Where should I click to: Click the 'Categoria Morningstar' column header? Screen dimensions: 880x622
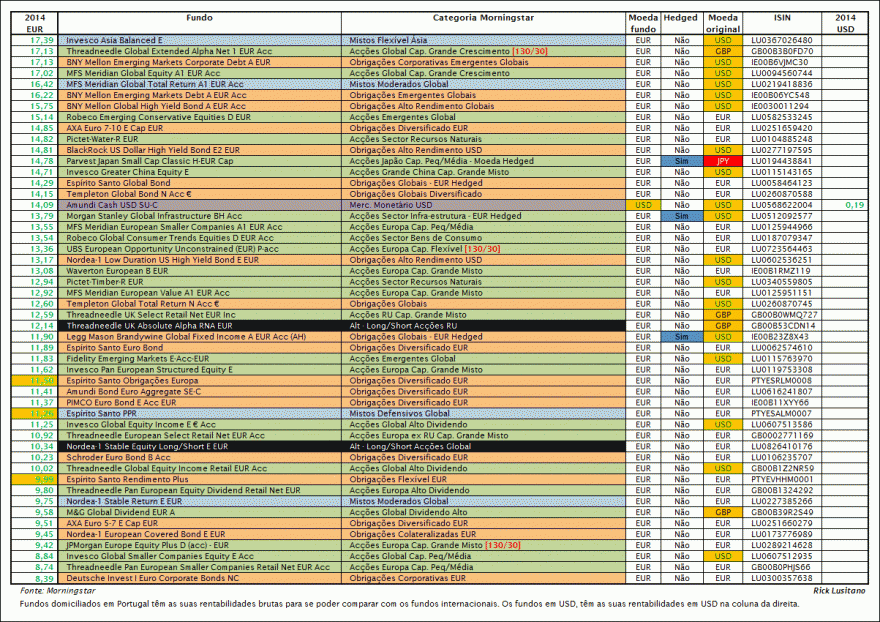[483, 18]
